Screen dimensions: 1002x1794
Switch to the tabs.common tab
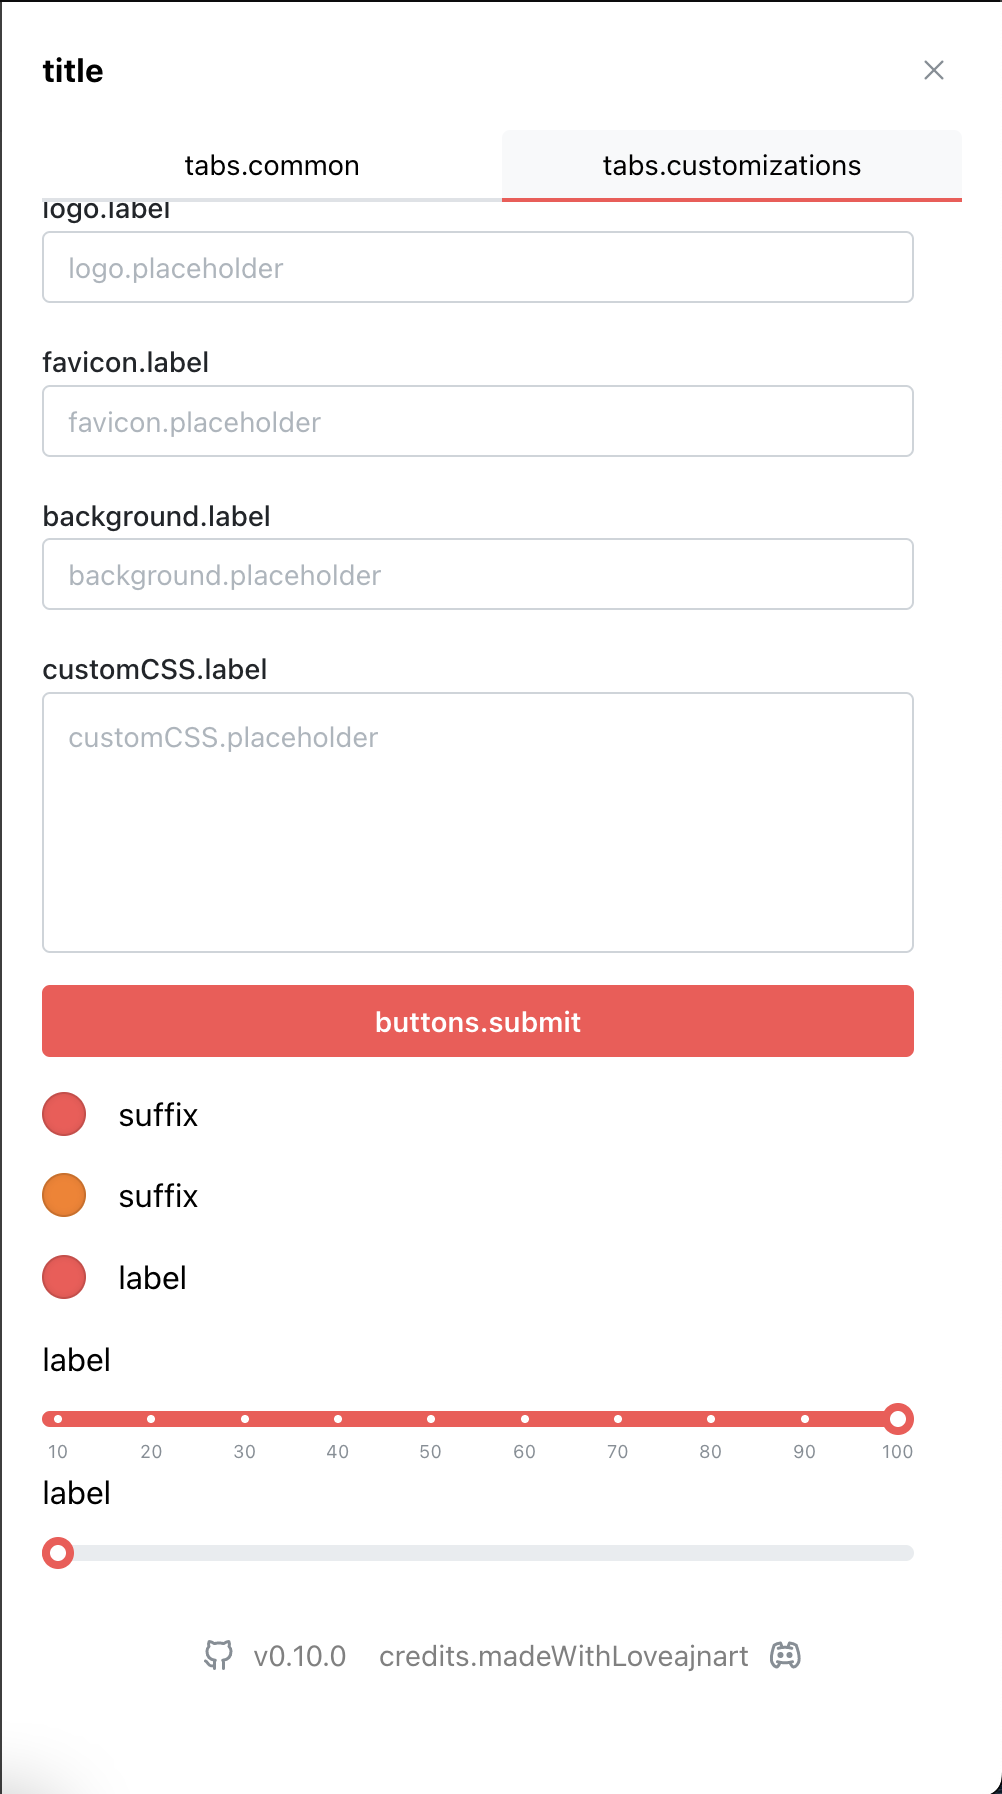pos(272,165)
